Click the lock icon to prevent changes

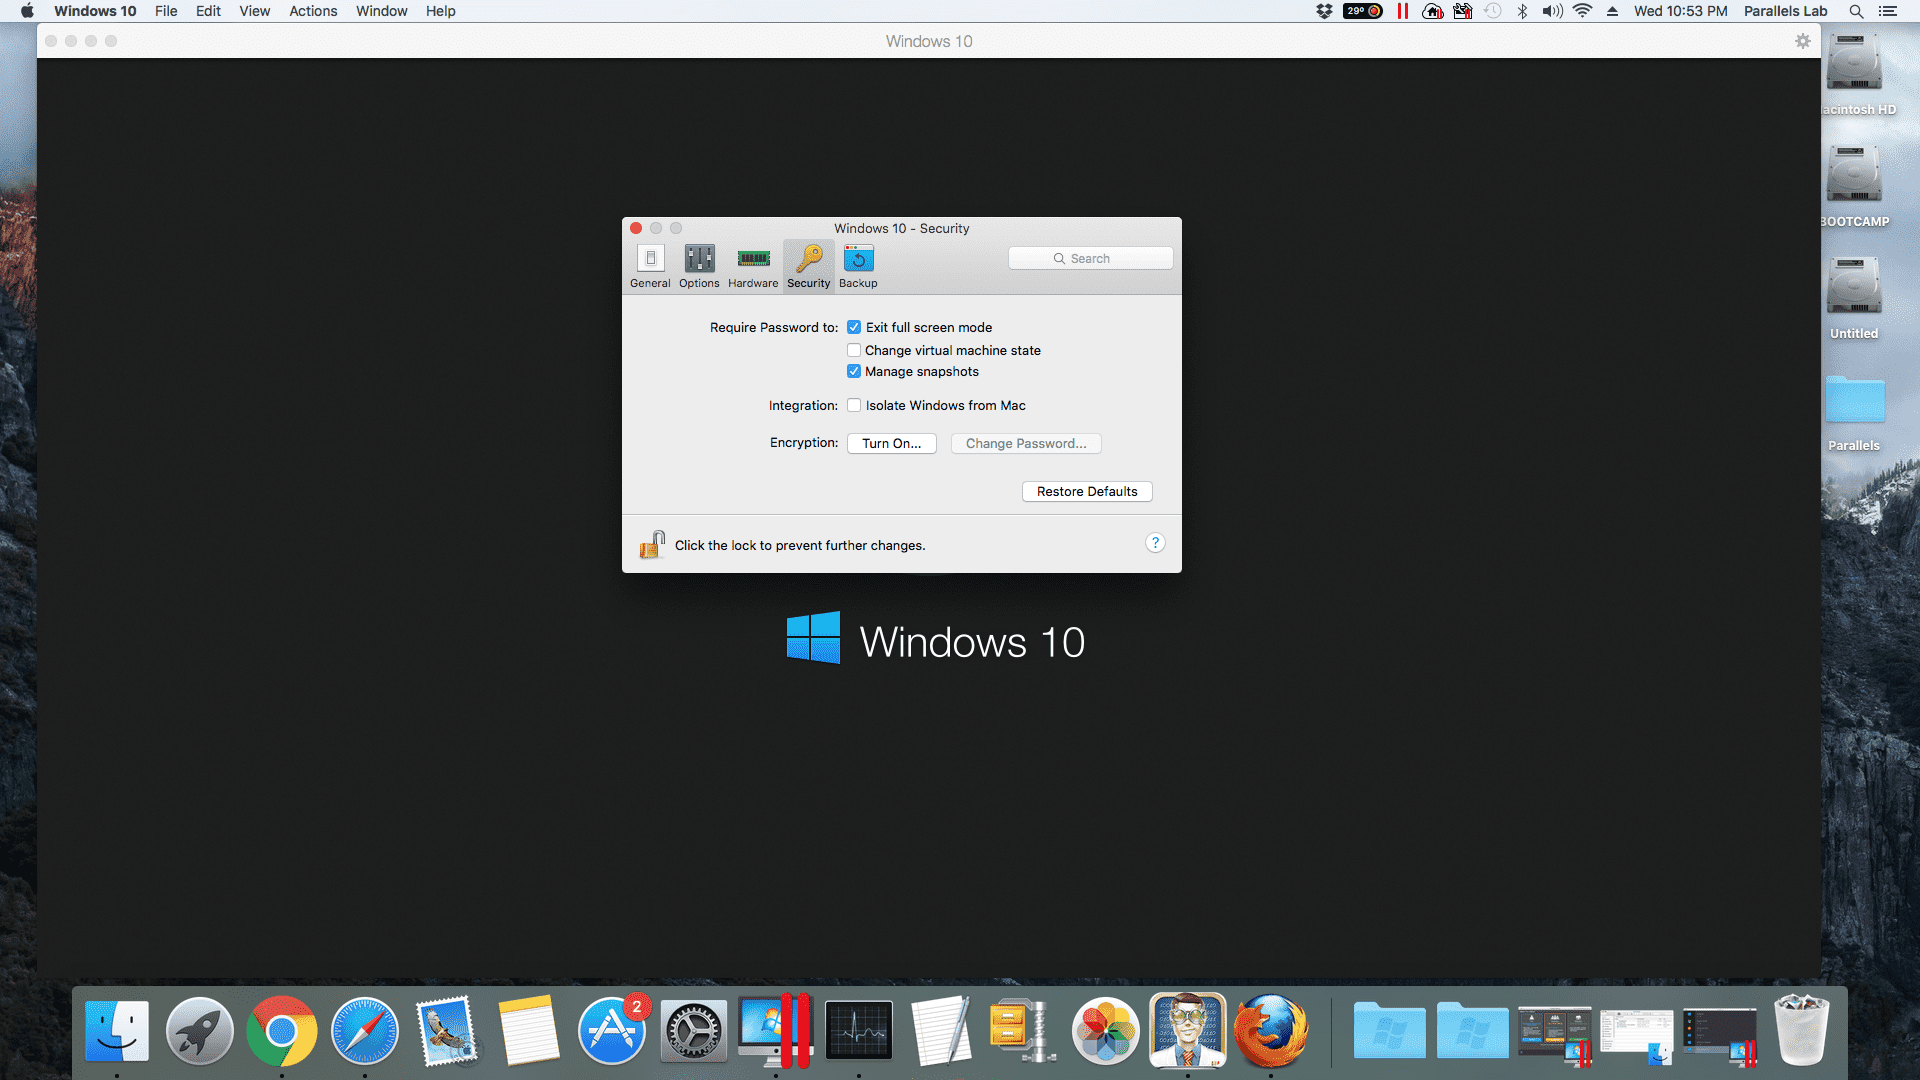pos(652,544)
